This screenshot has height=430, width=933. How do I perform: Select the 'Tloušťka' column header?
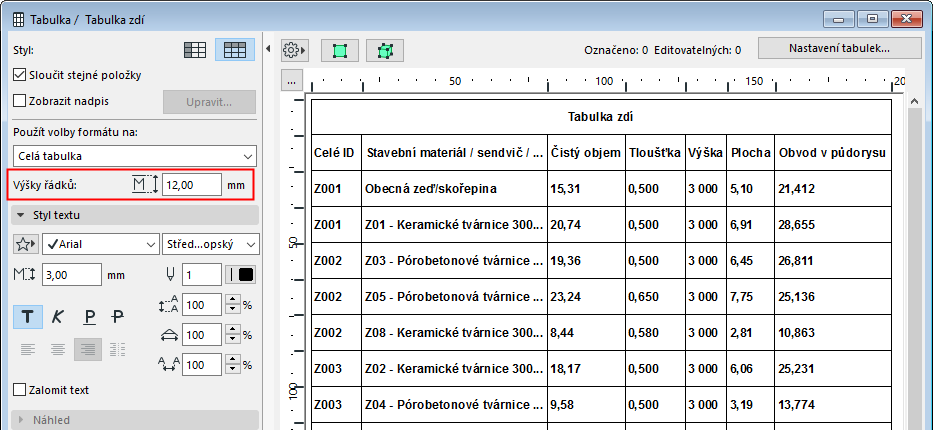tap(655, 153)
